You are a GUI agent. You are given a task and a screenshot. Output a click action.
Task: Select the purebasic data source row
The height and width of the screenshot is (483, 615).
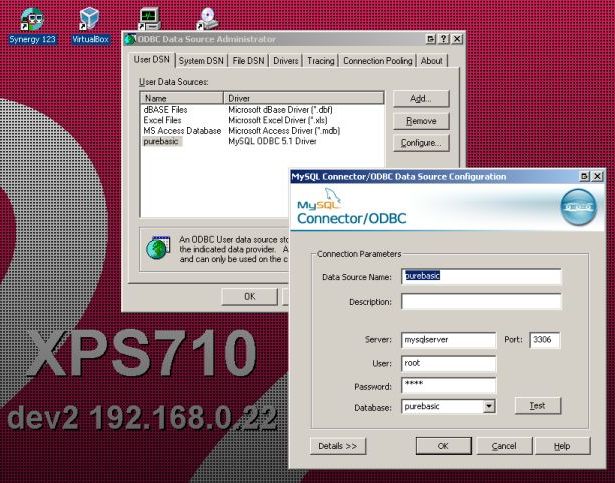161,141
